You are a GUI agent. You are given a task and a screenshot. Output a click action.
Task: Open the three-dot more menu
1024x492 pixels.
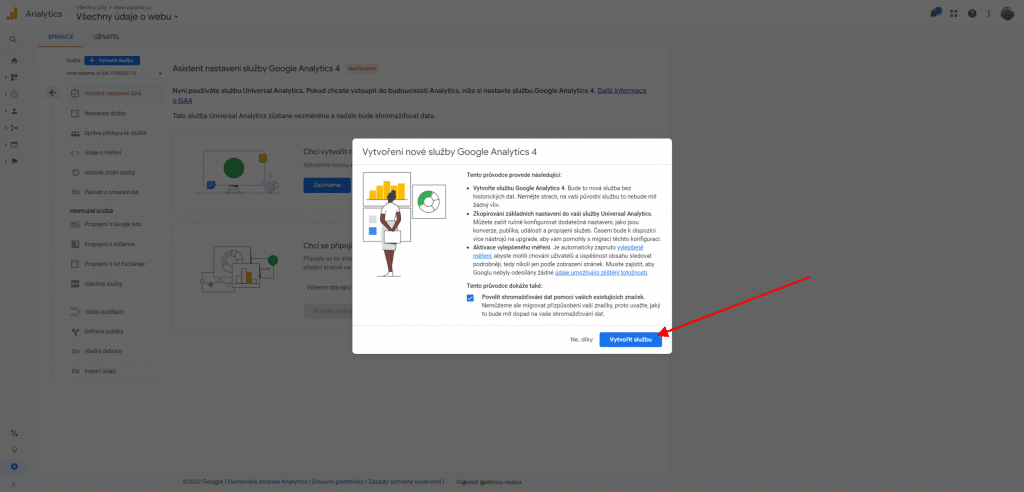tap(990, 13)
